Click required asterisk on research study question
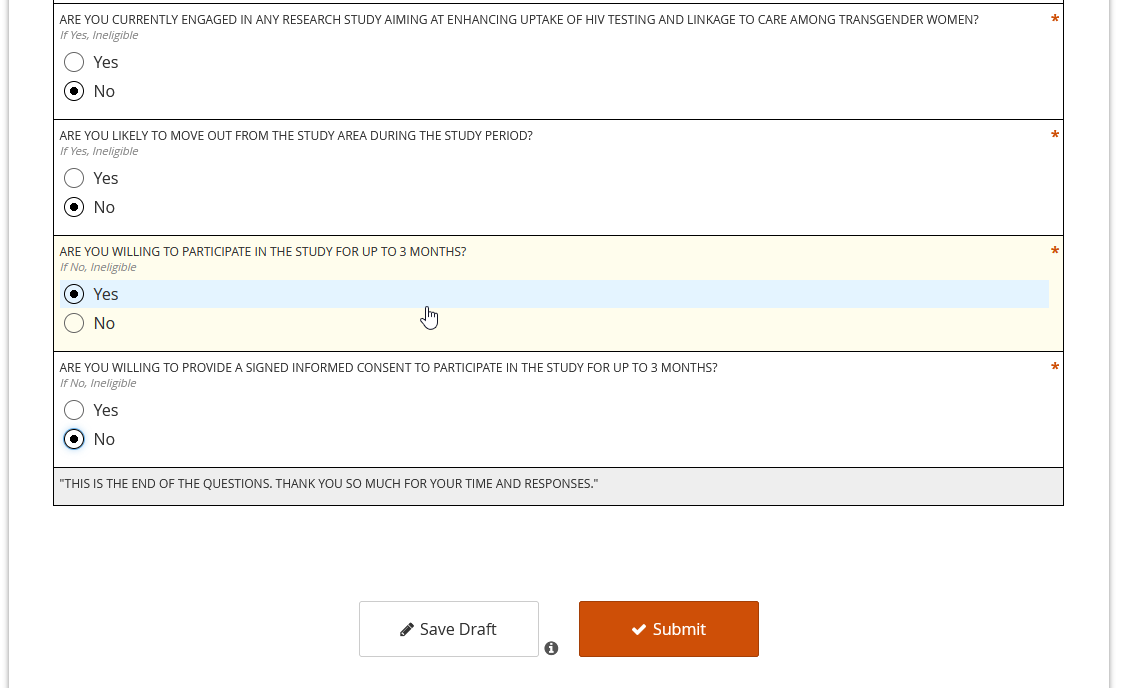The width and height of the screenshot is (1131, 688). (1055, 21)
